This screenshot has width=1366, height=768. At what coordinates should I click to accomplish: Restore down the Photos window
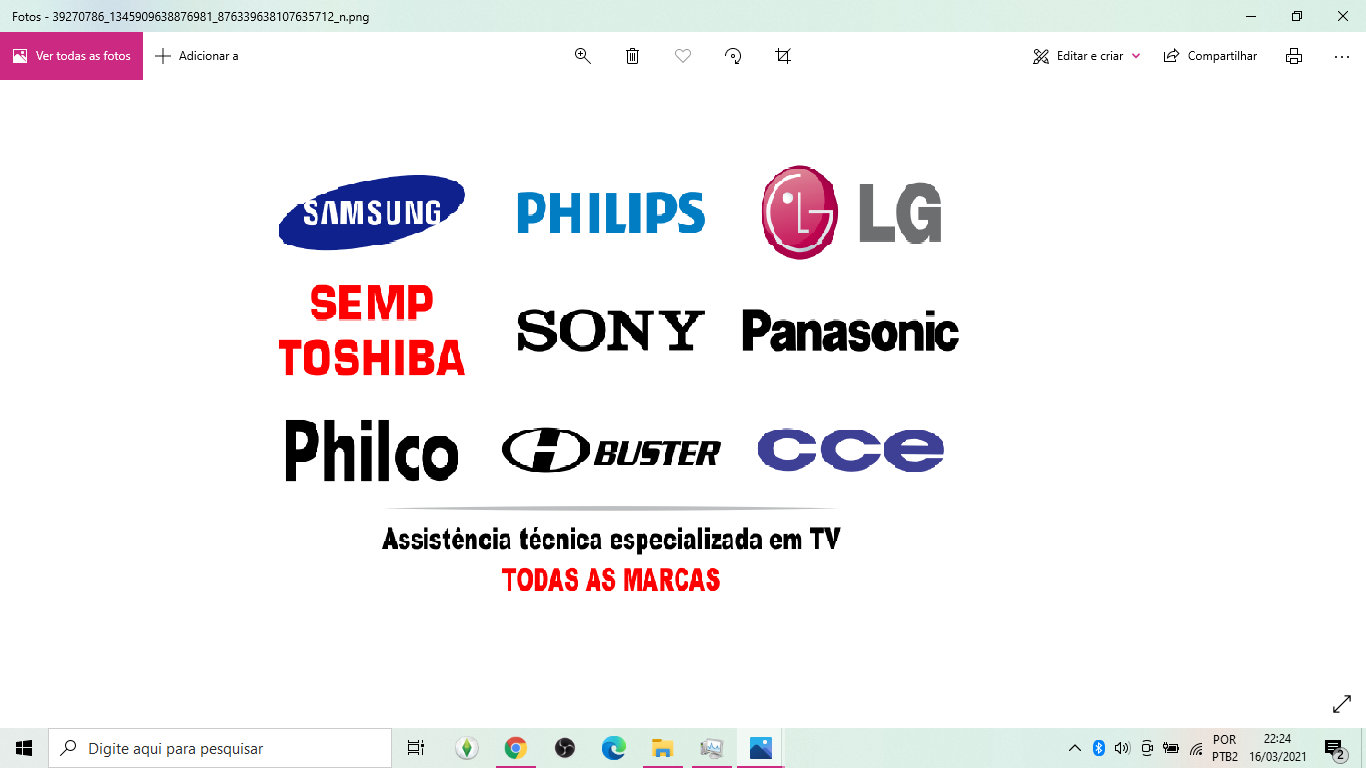tap(1297, 16)
